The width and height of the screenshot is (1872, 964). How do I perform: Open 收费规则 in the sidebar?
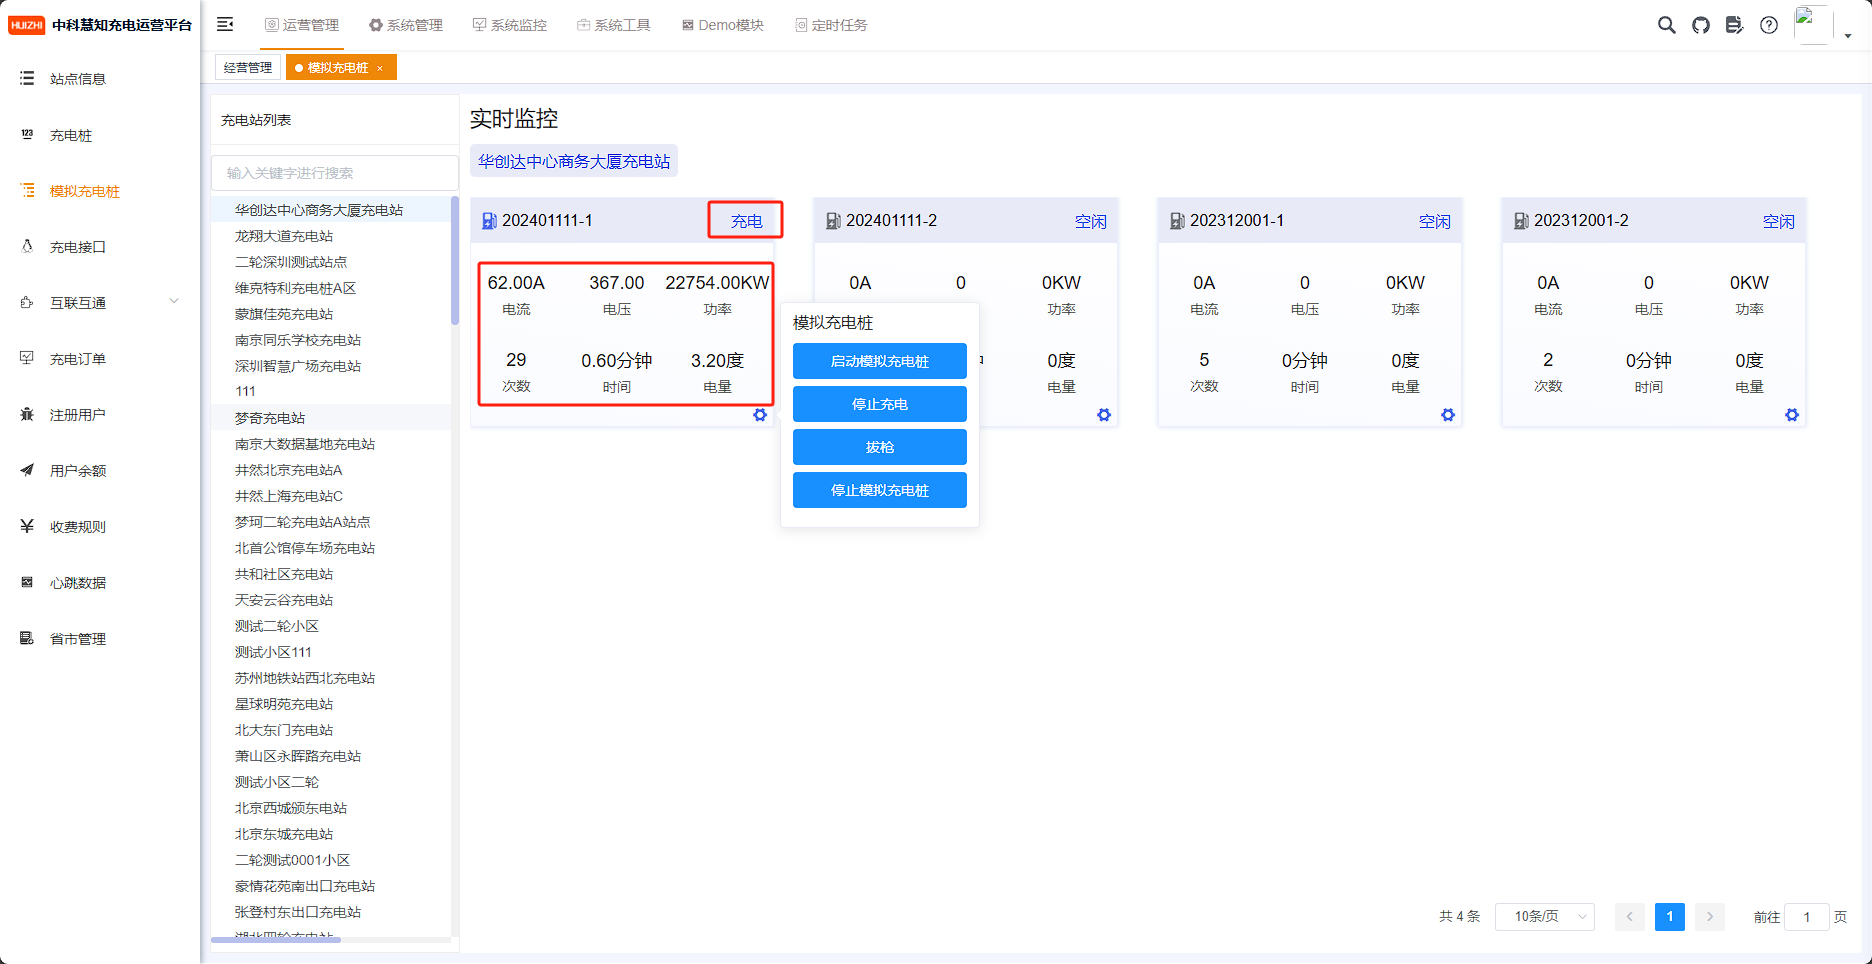[100, 527]
